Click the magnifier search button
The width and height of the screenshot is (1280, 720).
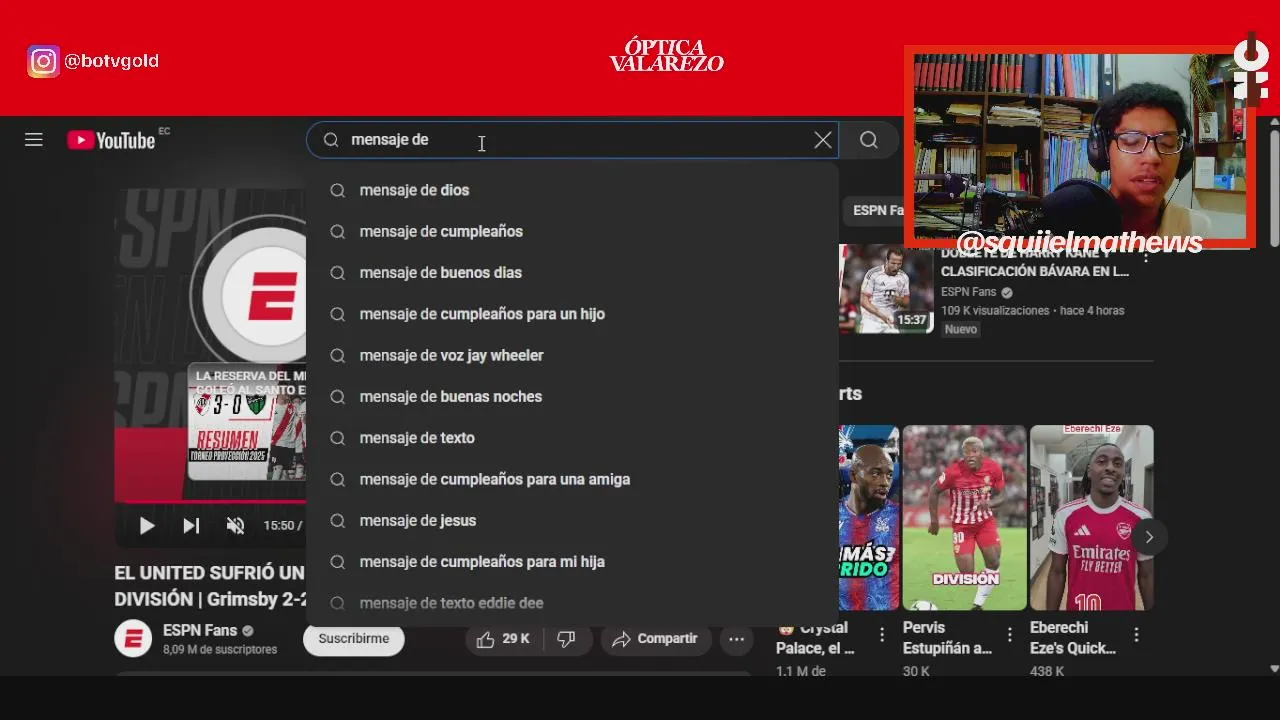[869, 140]
